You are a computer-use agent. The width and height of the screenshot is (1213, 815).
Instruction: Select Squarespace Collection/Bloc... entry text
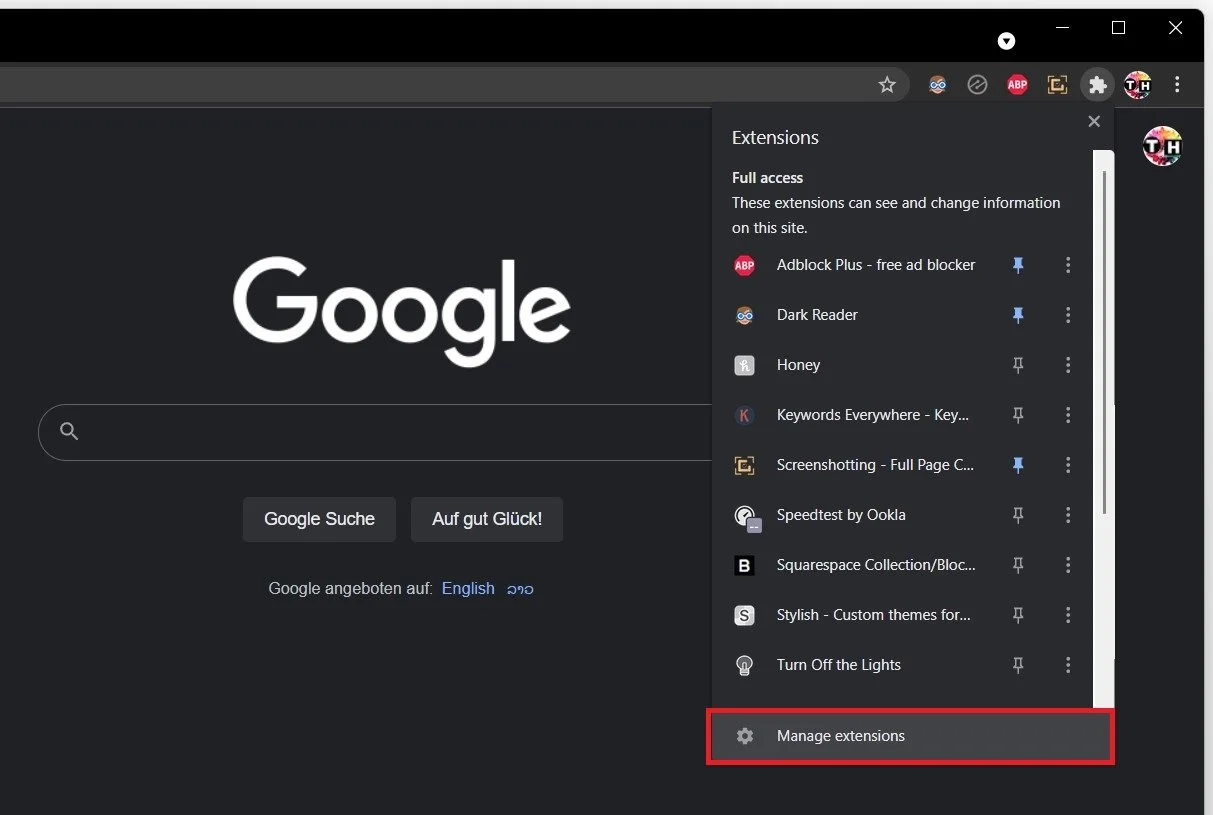876,565
